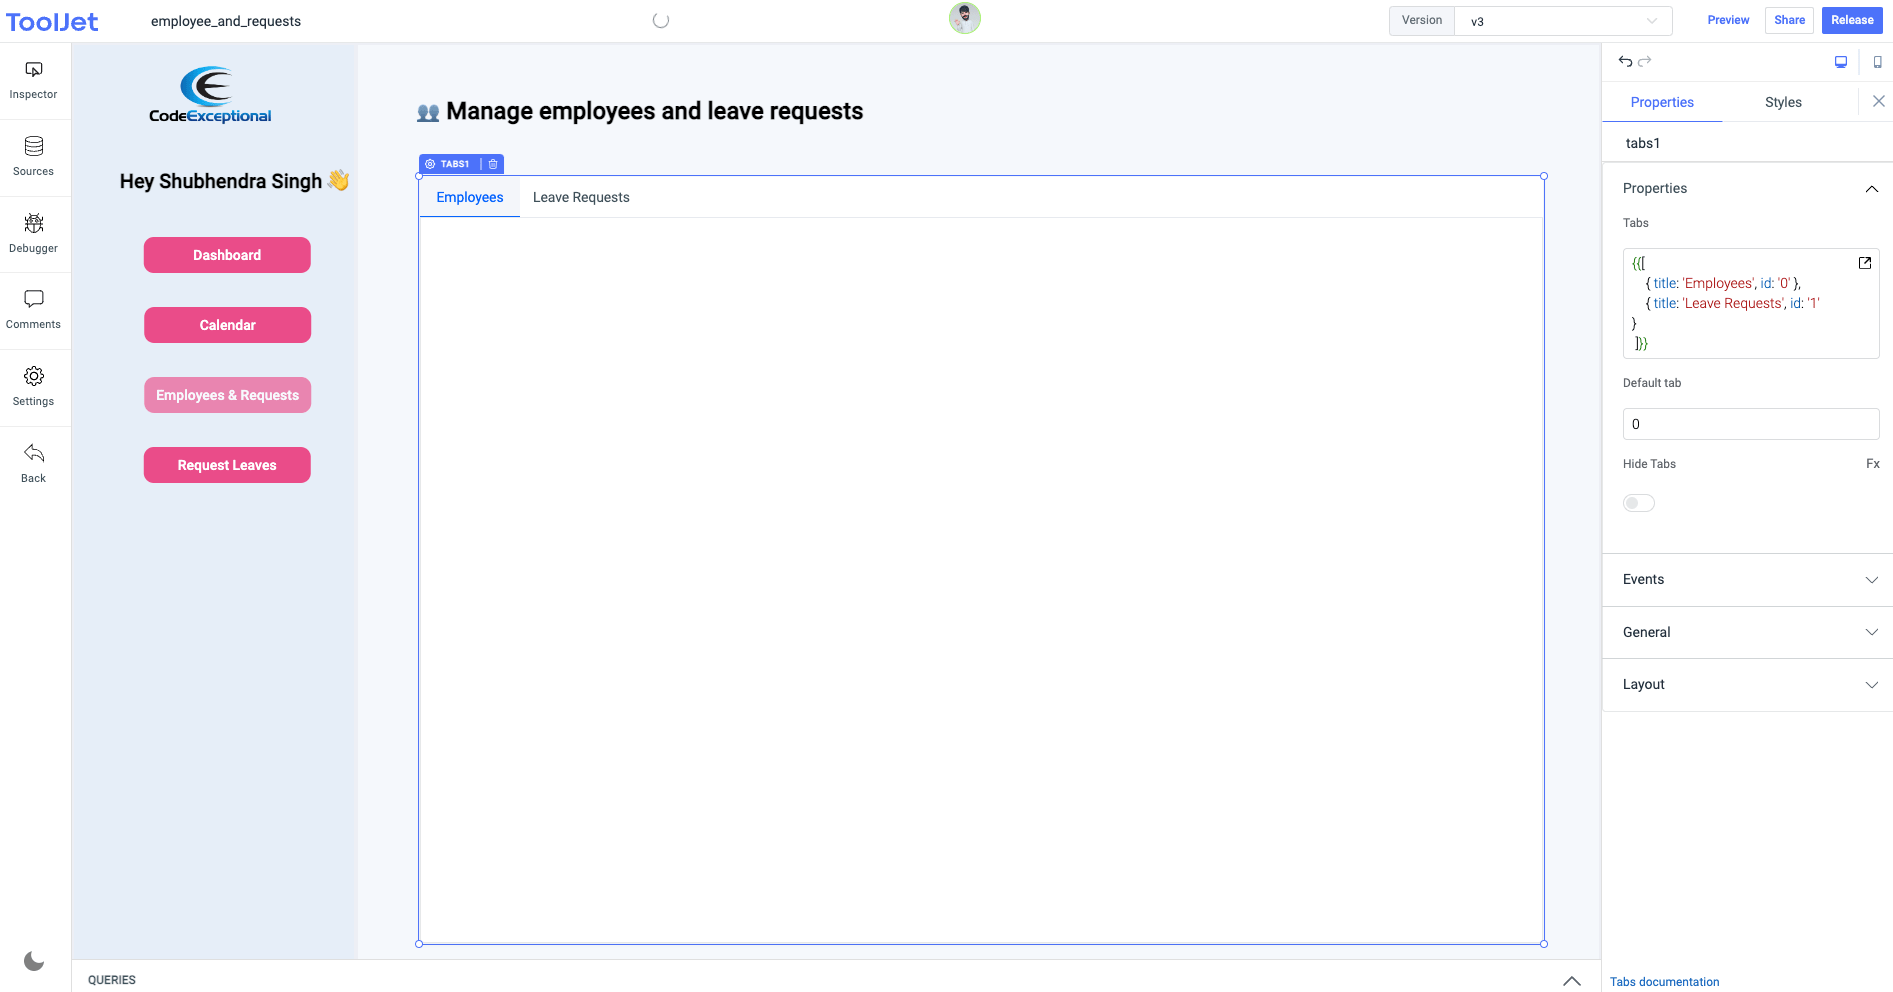Screen dimensions: 1893x992
Task: Open the Version v3 dropdown
Action: tap(1563, 20)
